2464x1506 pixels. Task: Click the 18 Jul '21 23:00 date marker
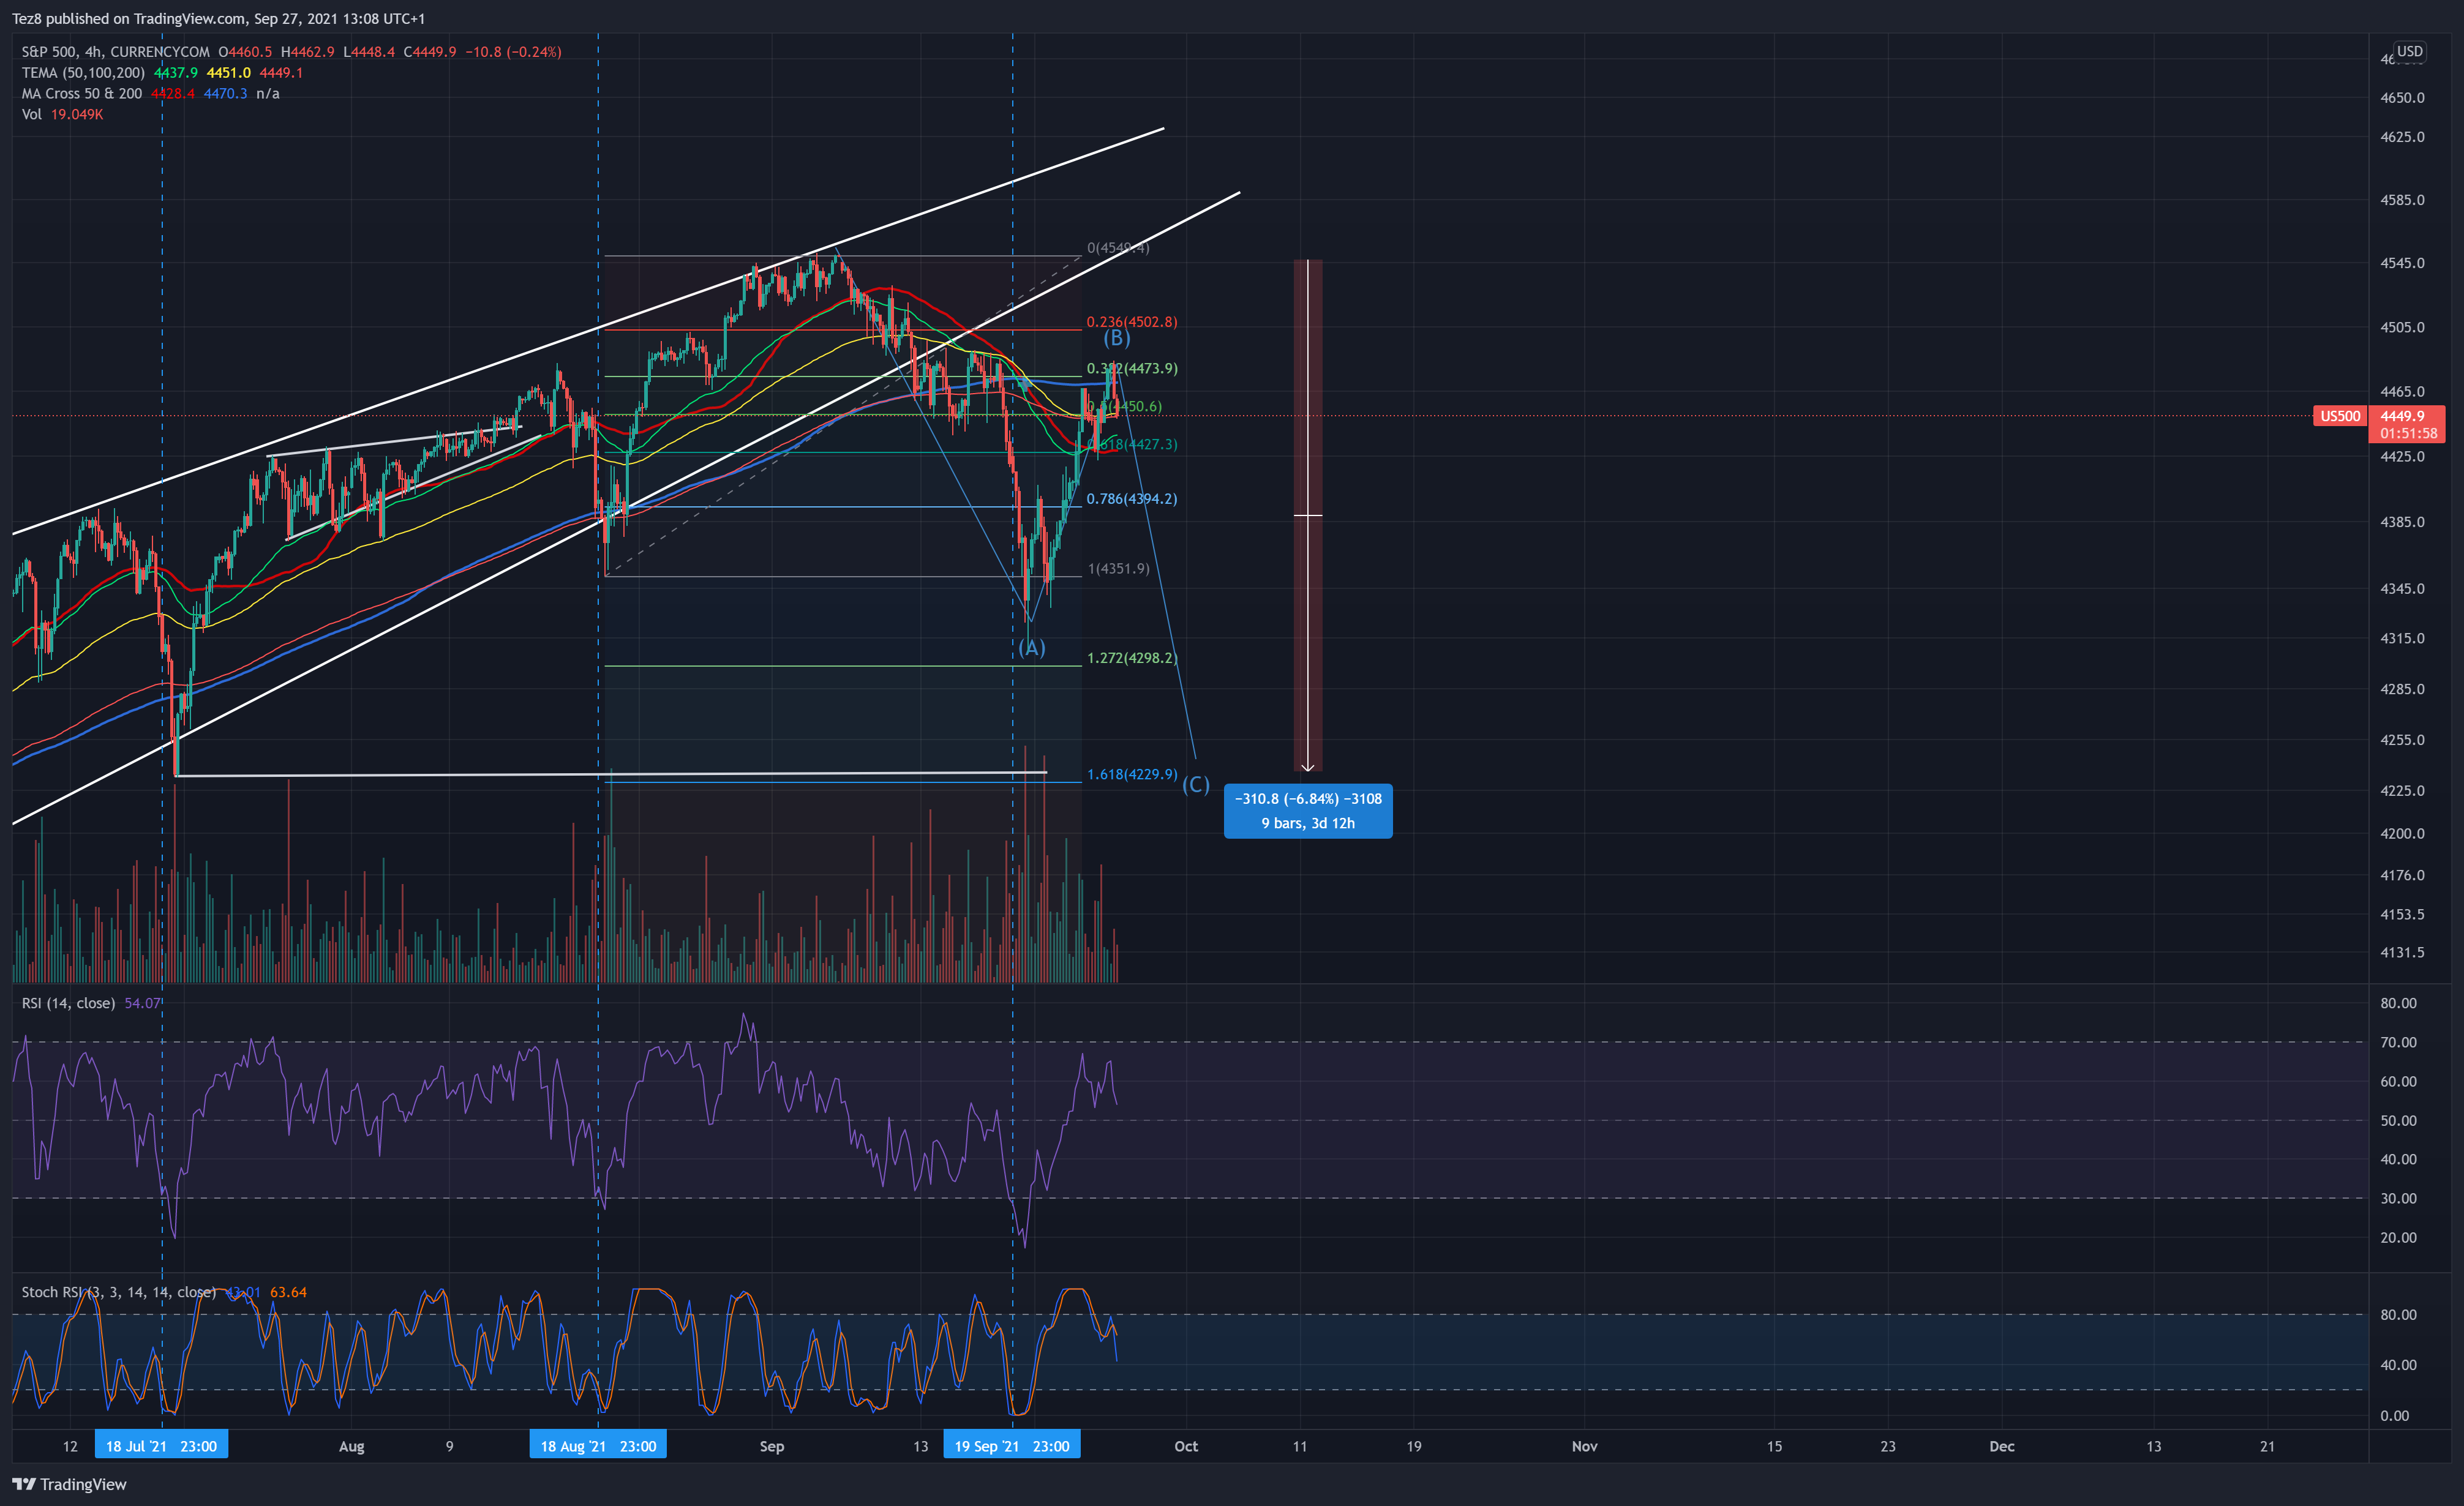[161, 1446]
